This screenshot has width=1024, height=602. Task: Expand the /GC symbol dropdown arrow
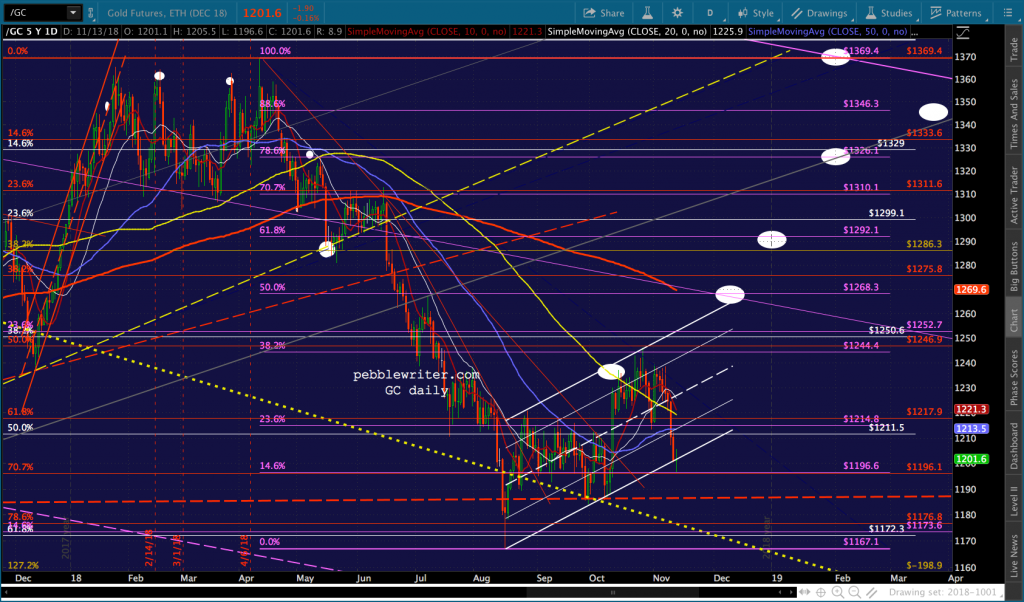(x=73, y=12)
